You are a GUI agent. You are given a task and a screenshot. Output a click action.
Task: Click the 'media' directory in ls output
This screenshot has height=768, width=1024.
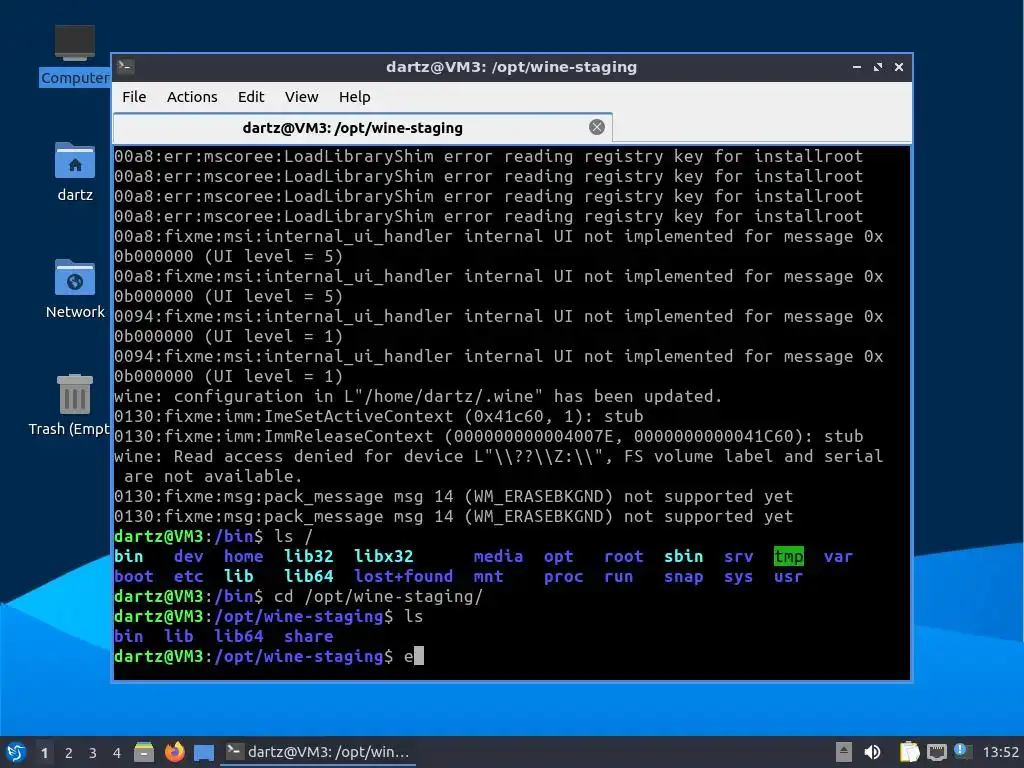498,556
